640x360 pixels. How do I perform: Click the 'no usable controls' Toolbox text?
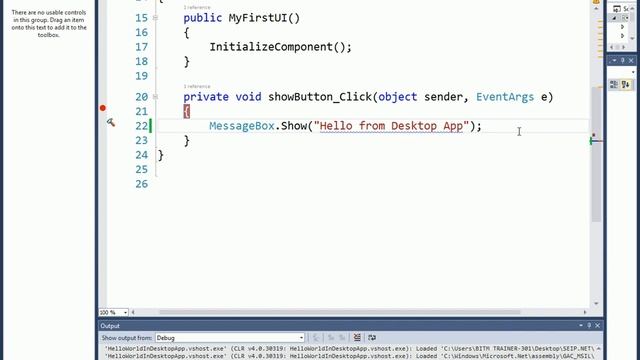click(49, 24)
